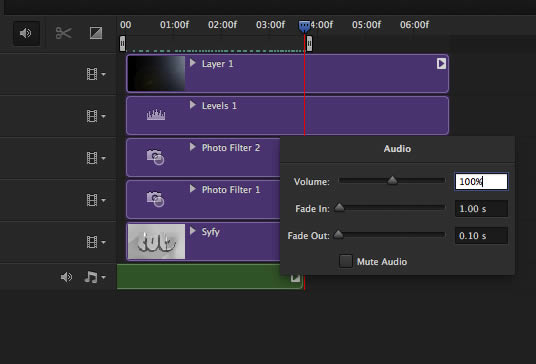Open the Photo Filter 1 track filmstrip menu
This screenshot has height=364, width=536.
[96, 200]
